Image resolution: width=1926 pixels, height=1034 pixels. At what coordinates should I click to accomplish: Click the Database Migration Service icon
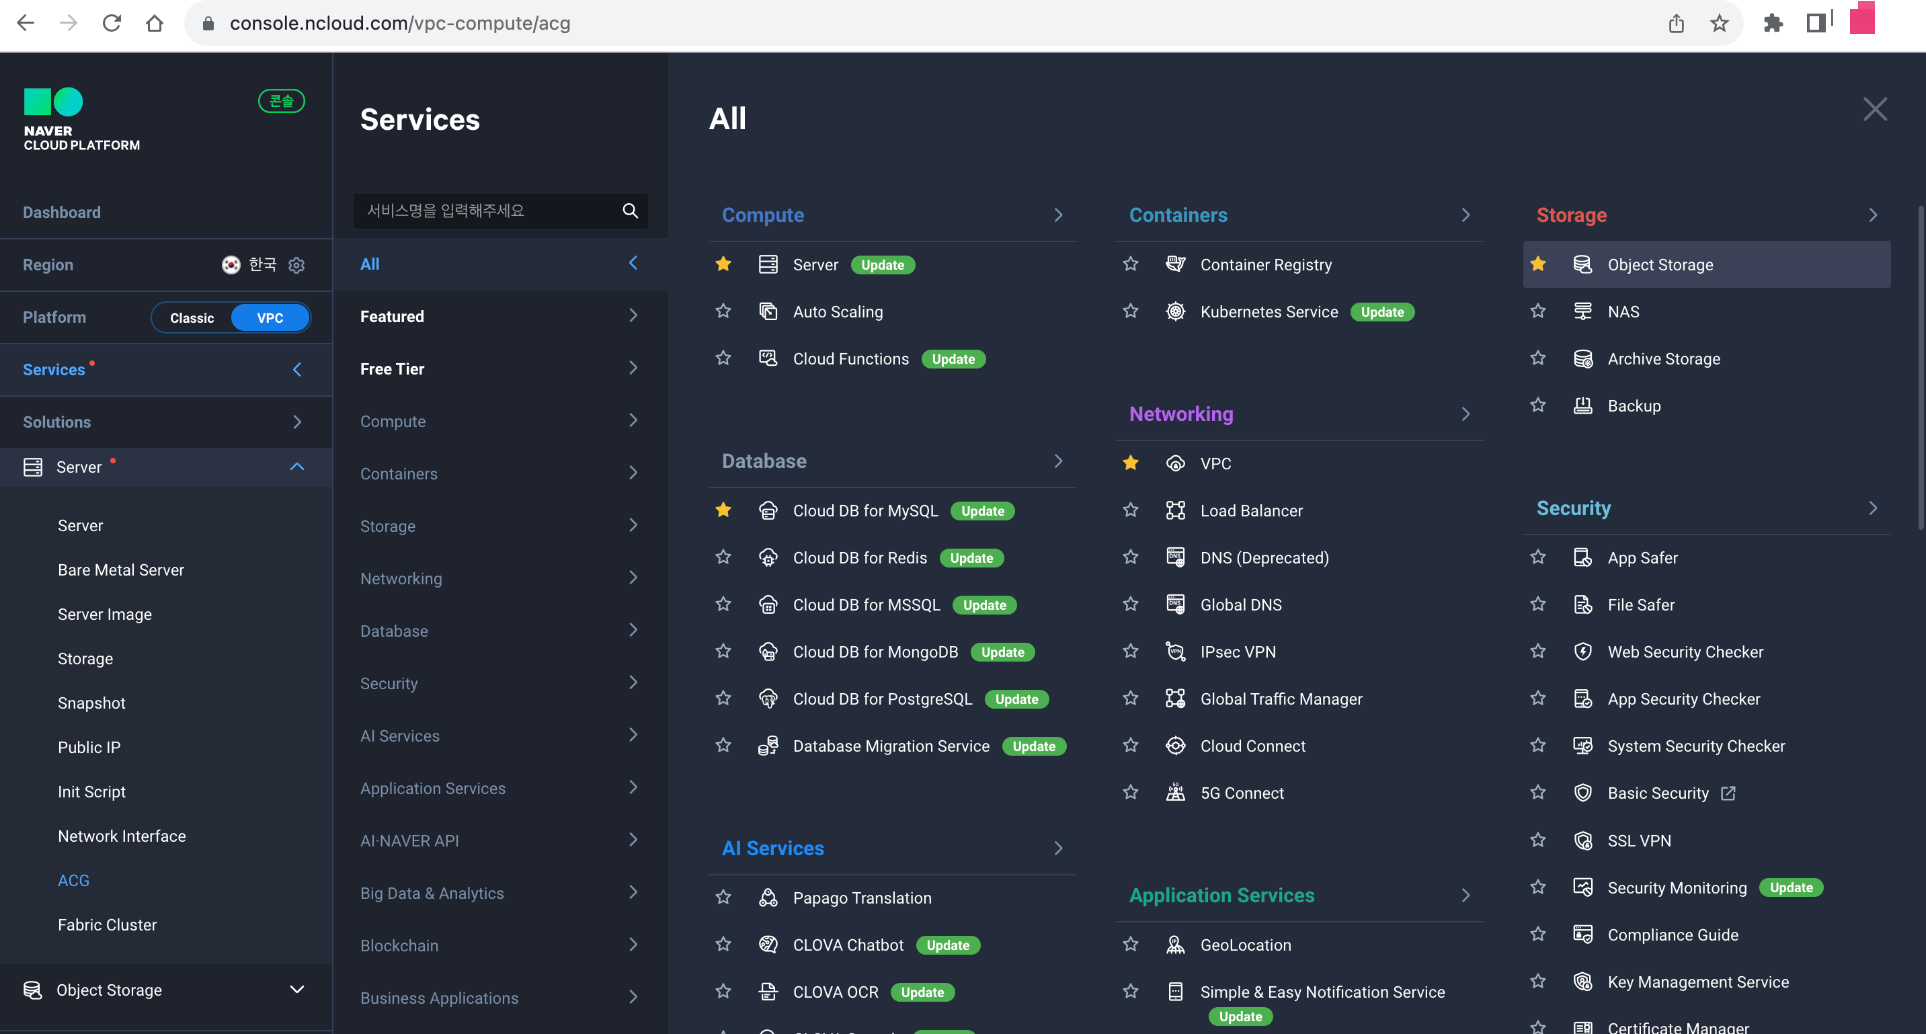(768, 745)
